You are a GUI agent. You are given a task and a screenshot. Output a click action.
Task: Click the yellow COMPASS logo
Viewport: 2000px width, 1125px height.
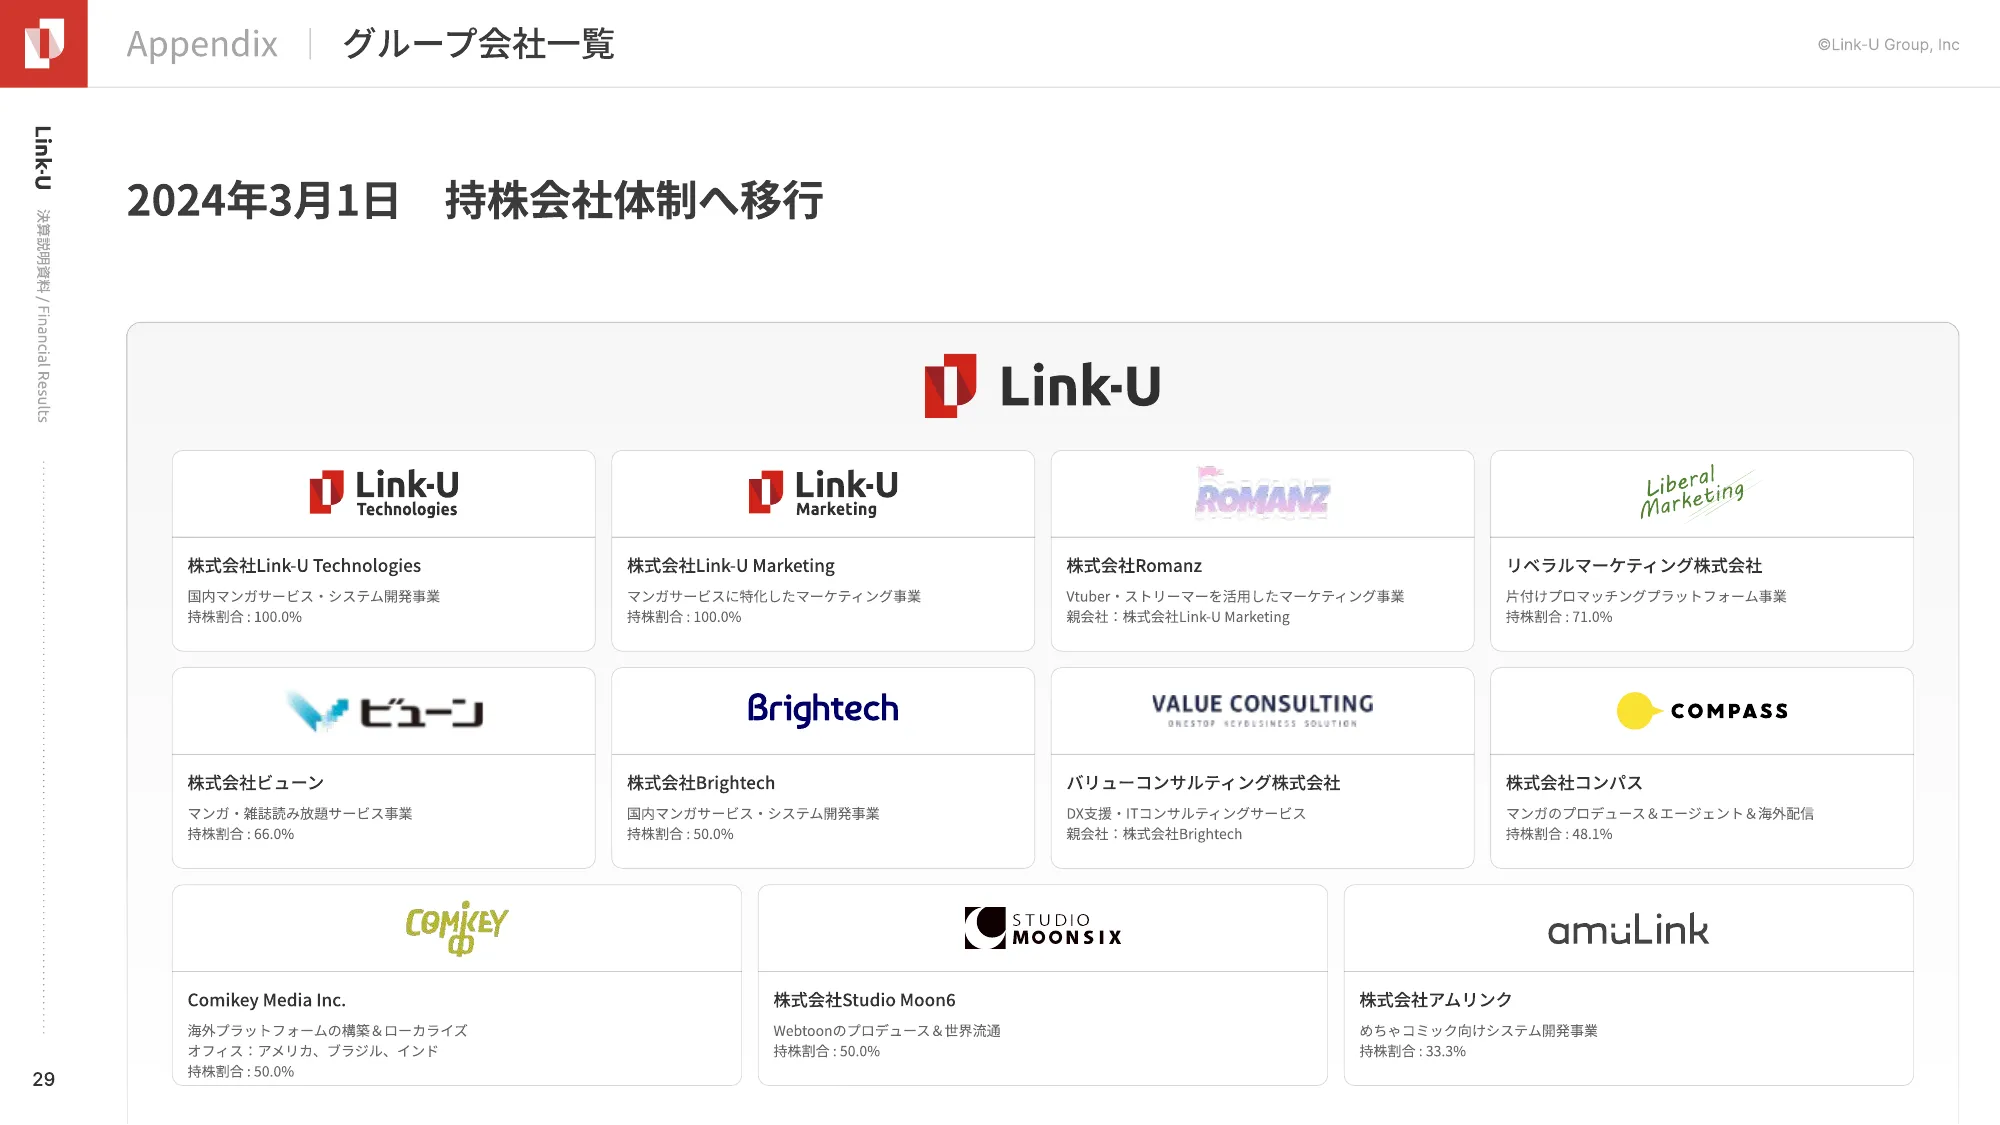[1702, 711]
